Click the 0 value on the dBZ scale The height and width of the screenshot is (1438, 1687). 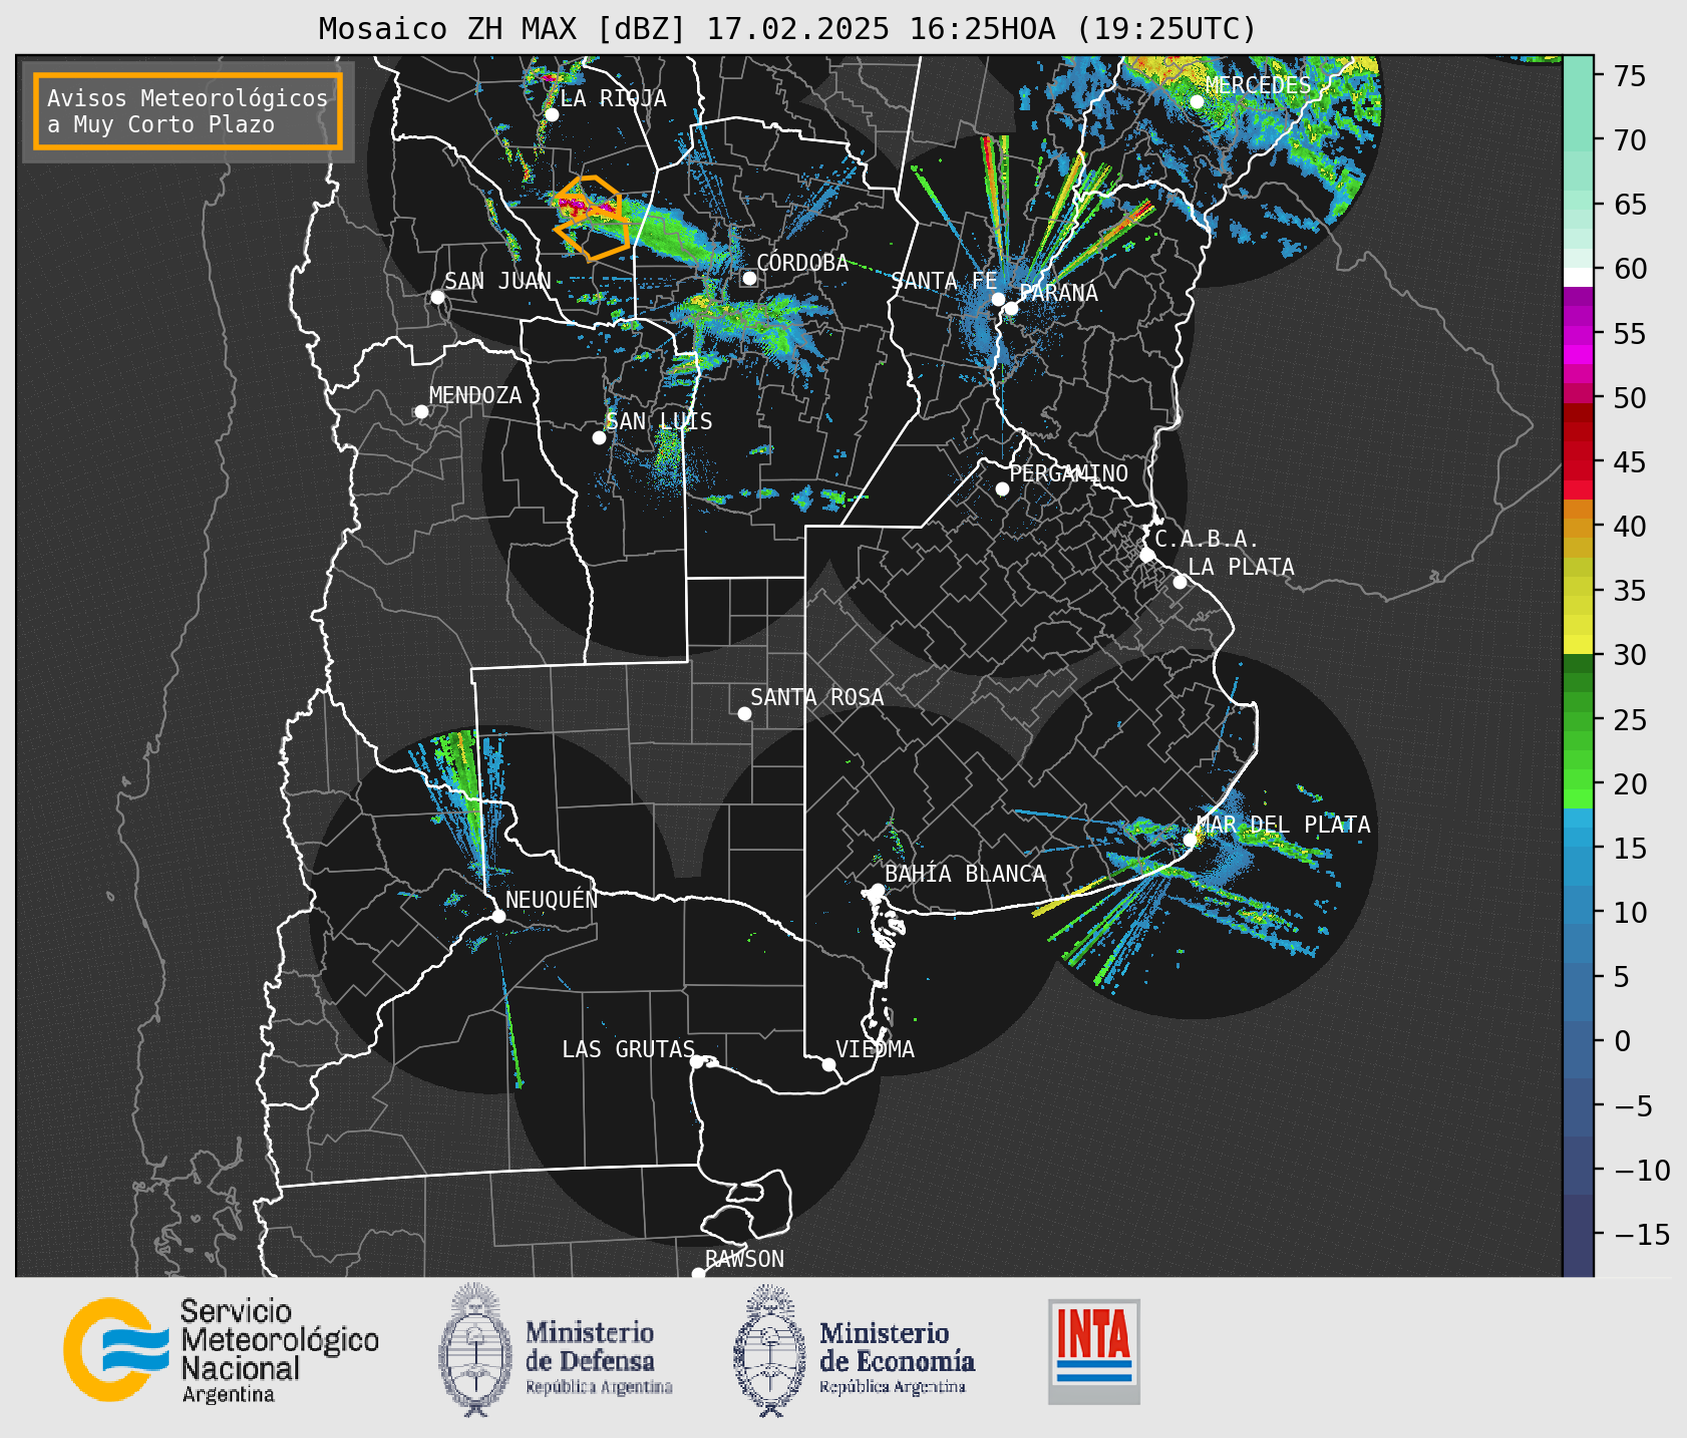1622,1041
